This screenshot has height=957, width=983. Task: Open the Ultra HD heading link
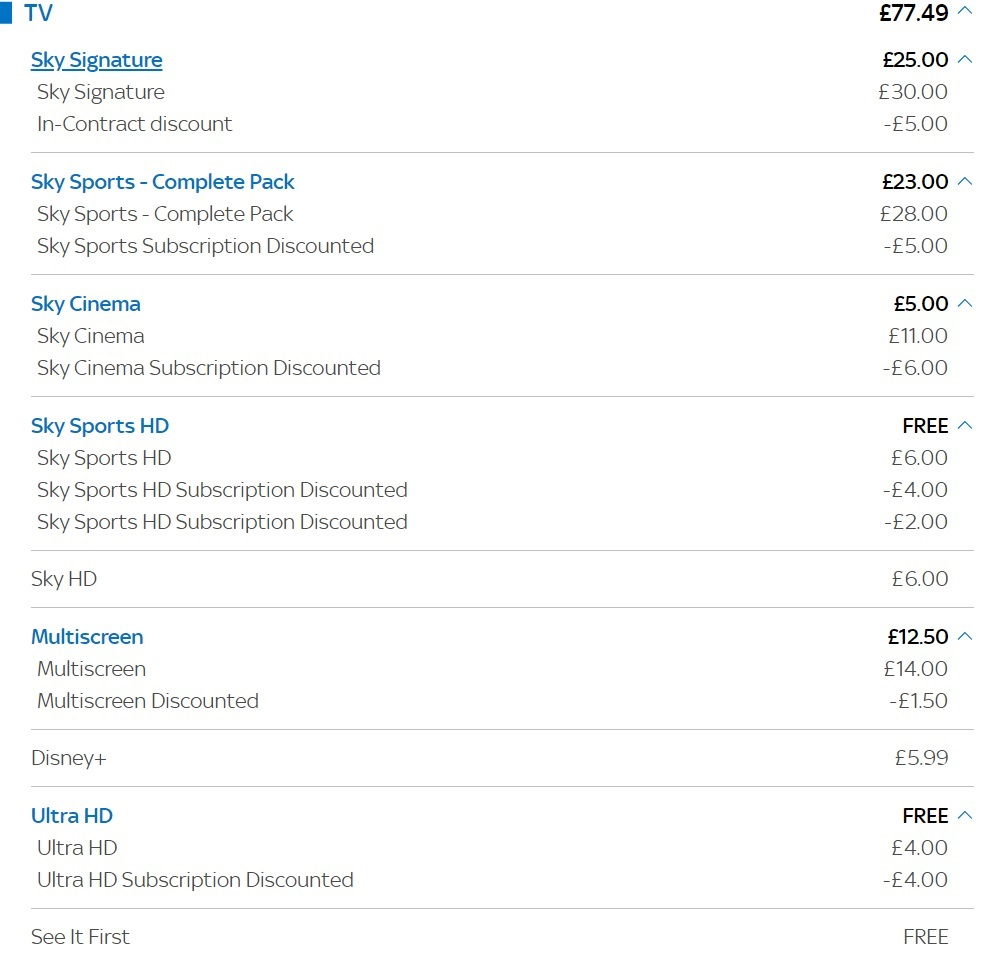click(71, 816)
